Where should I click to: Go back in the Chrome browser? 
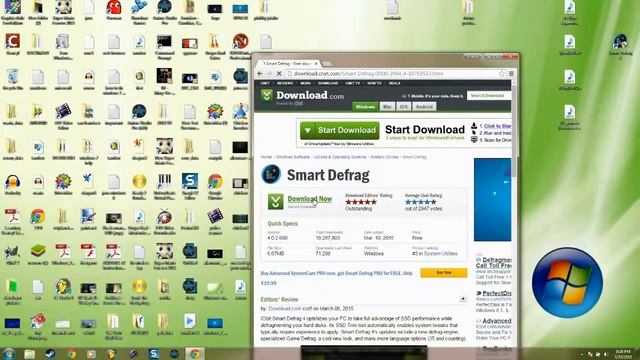click(x=260, y=73)
